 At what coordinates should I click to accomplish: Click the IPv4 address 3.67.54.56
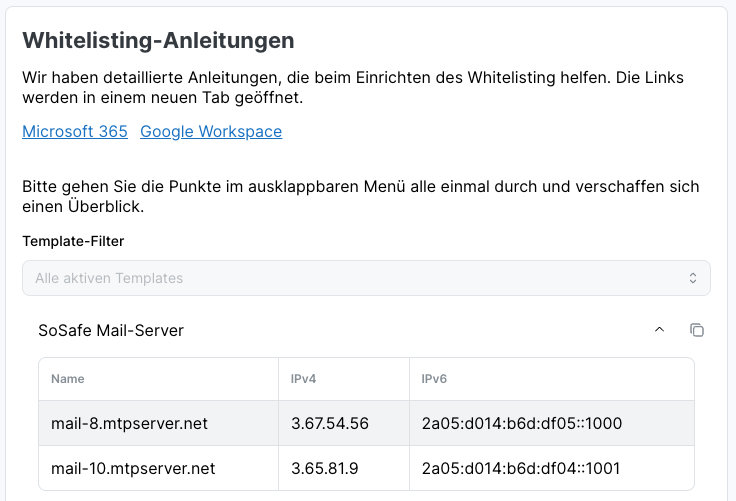pyautogui.click(x=330, y=424)
